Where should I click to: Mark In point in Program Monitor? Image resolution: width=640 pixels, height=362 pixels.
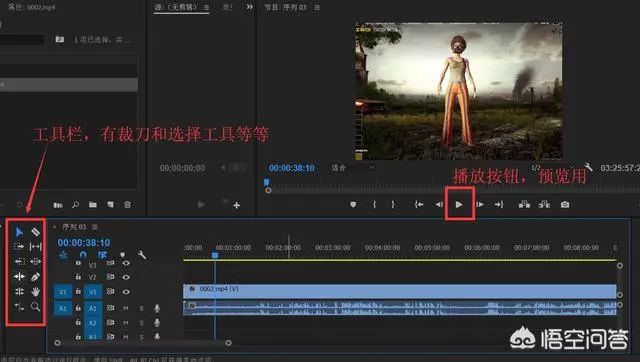pos(374,204)
